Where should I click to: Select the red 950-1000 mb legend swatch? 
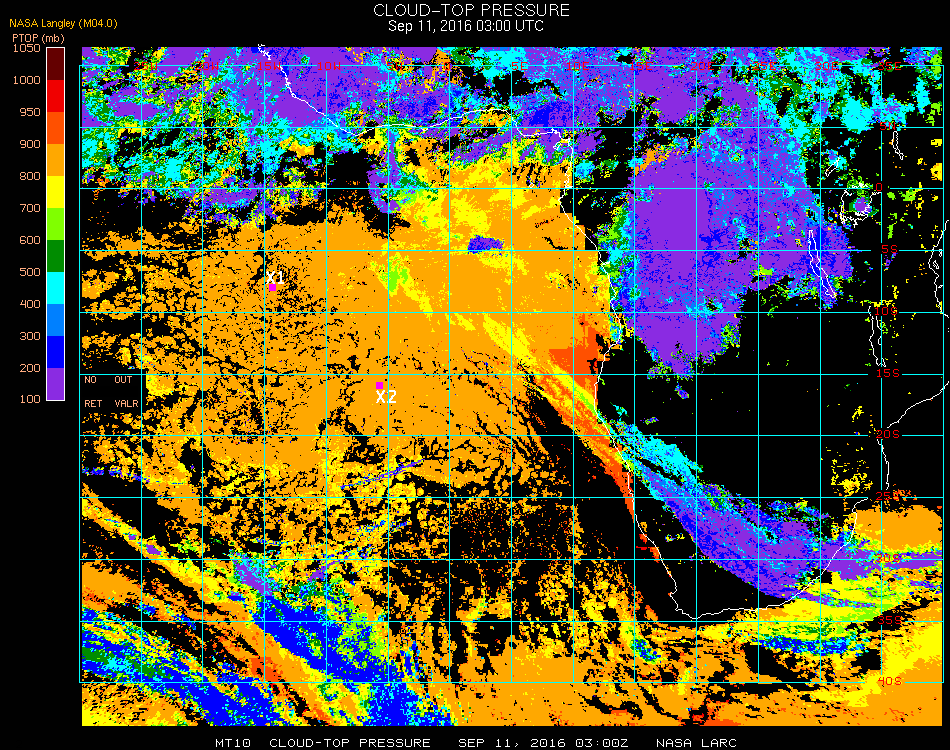tap(55, 96)
